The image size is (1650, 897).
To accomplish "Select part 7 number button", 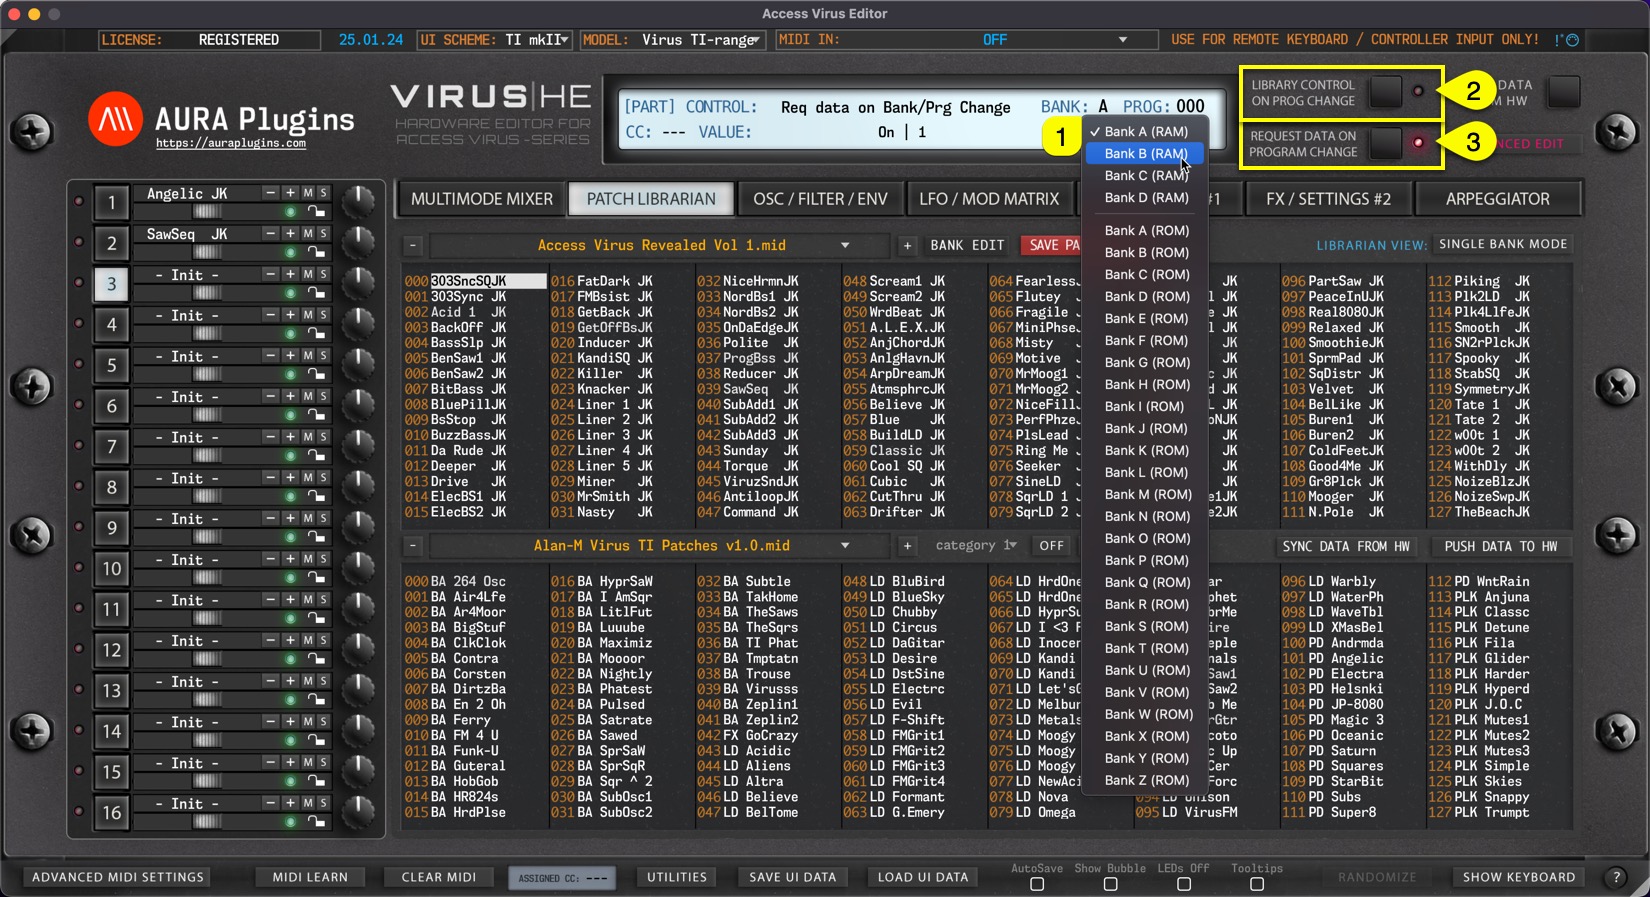I will tap(111, 447).
